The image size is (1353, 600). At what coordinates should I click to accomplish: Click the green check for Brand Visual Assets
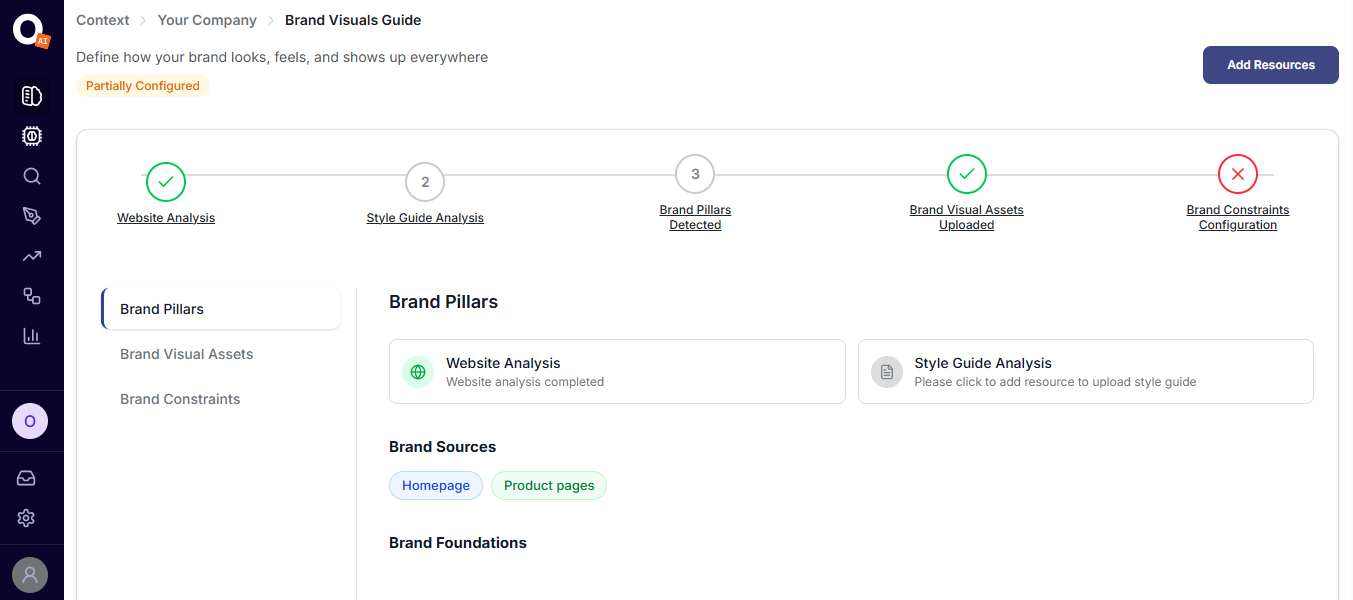(x=967, y=174)
